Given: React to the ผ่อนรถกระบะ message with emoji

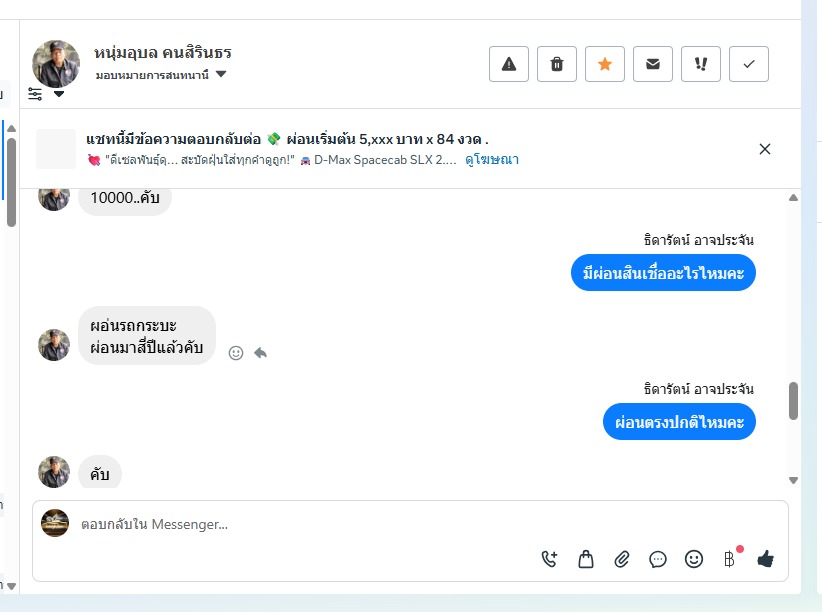Looking at the screenshot, I should pyautogui.click(x=236, y=353).
